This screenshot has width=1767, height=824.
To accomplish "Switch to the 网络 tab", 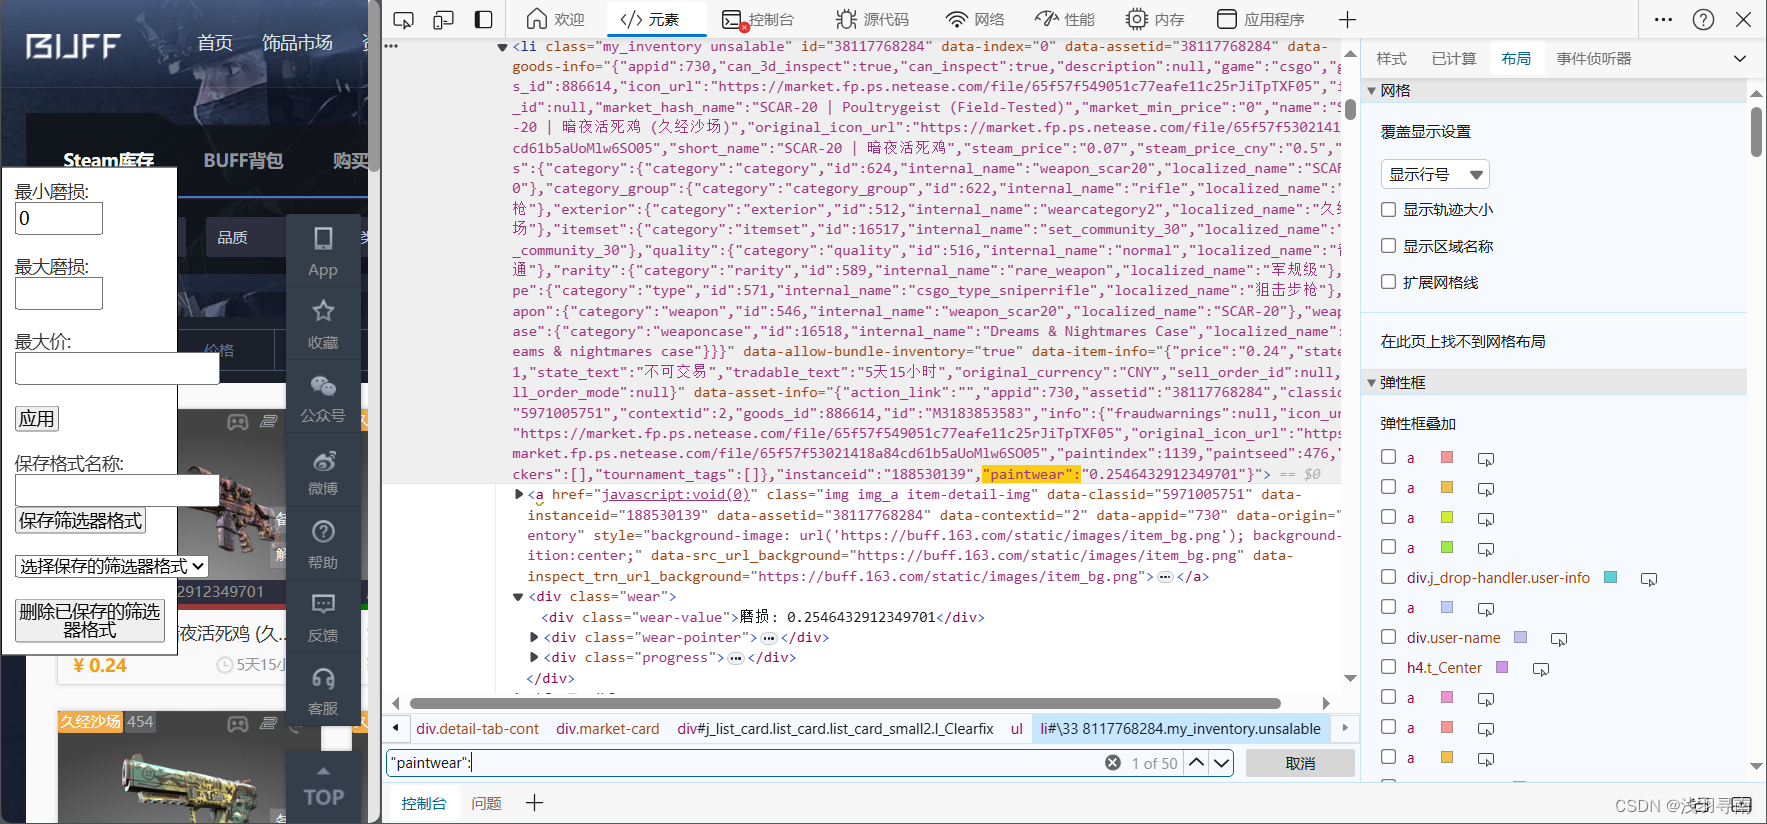I will point(975,20).
